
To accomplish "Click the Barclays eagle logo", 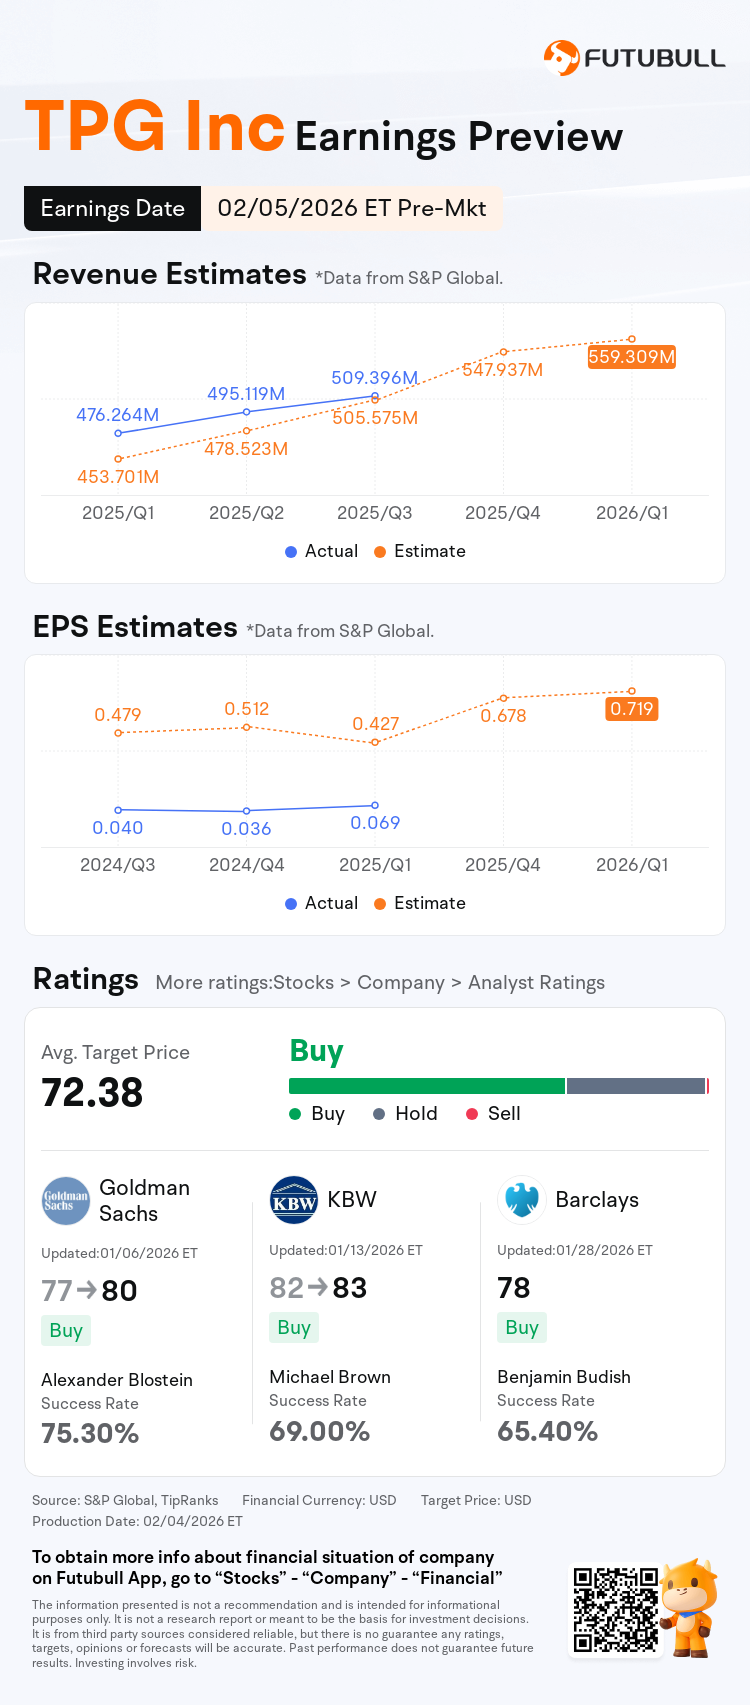I will pyautogui.click(x=522, y=1200).
